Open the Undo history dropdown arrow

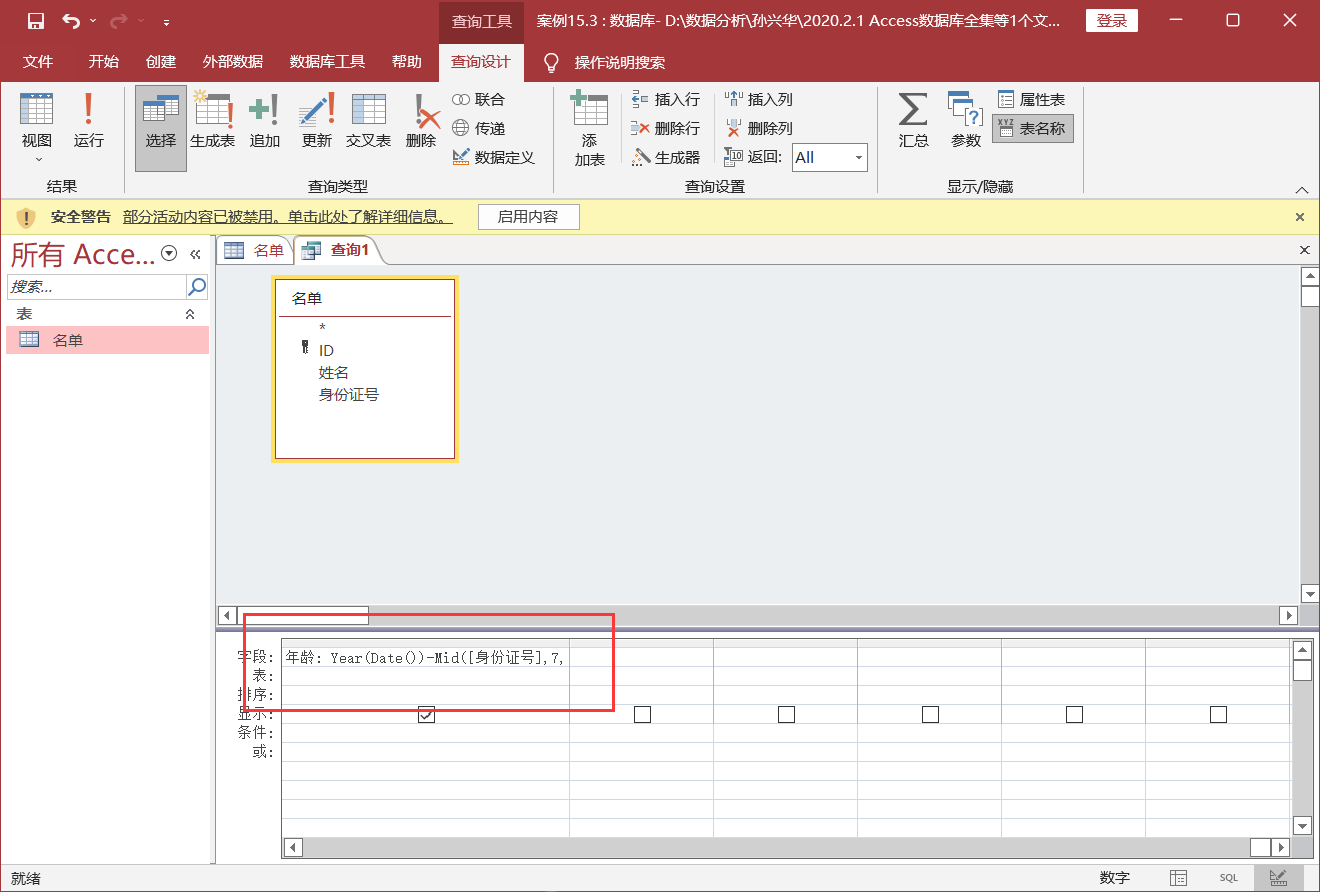tap(93, 21)
